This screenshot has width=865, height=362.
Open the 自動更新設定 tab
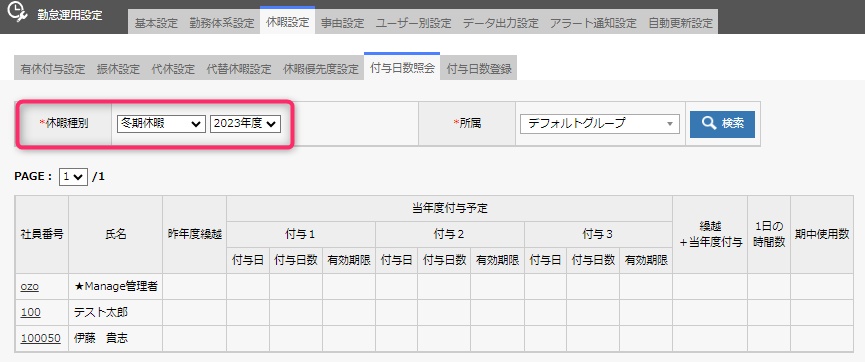pos(681,23)
